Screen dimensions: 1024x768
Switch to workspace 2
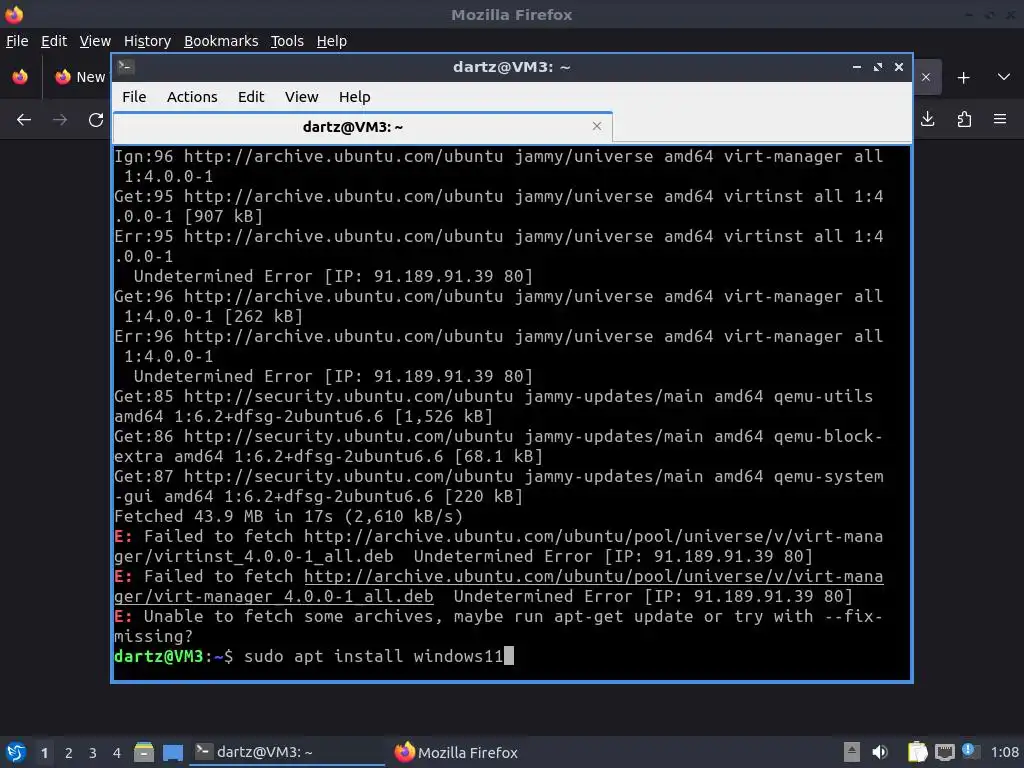tap(69, 753)
